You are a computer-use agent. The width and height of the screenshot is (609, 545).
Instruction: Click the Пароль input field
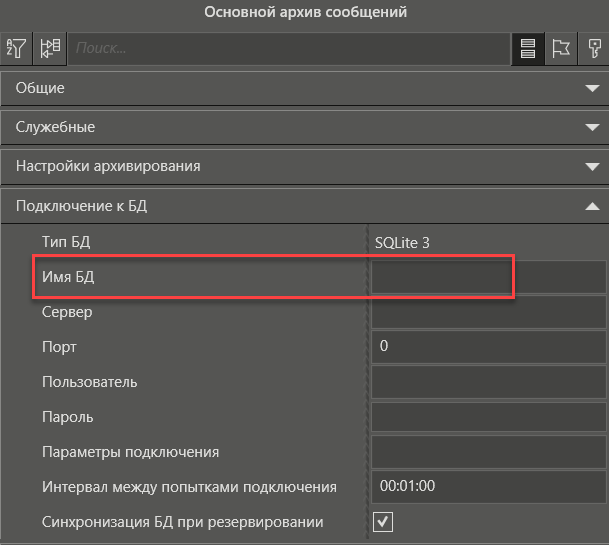[488, 417]
